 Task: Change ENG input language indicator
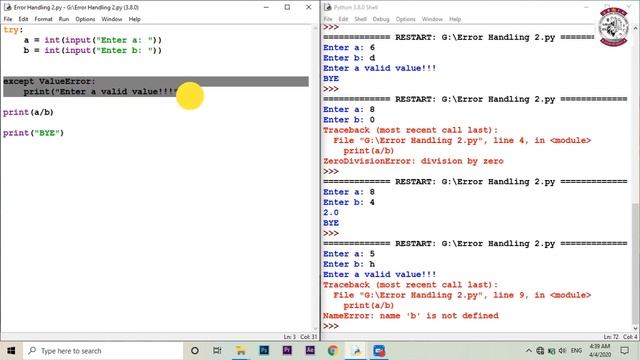576,351
